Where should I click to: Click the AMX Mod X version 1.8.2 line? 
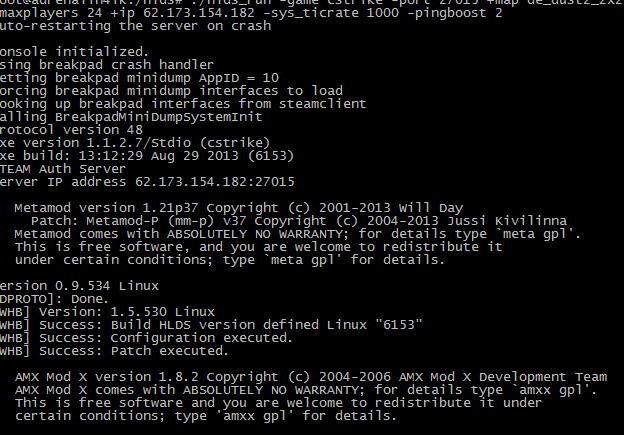(311, 377)
